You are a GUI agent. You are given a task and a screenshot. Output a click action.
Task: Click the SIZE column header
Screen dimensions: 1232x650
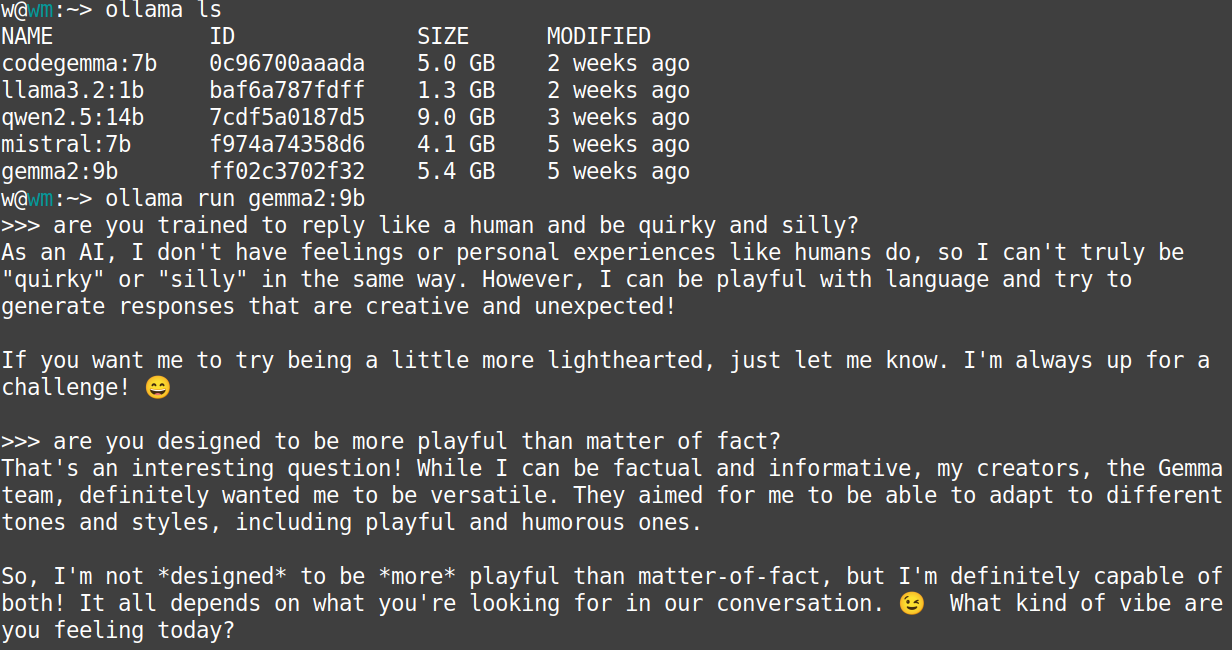(443, 37)
